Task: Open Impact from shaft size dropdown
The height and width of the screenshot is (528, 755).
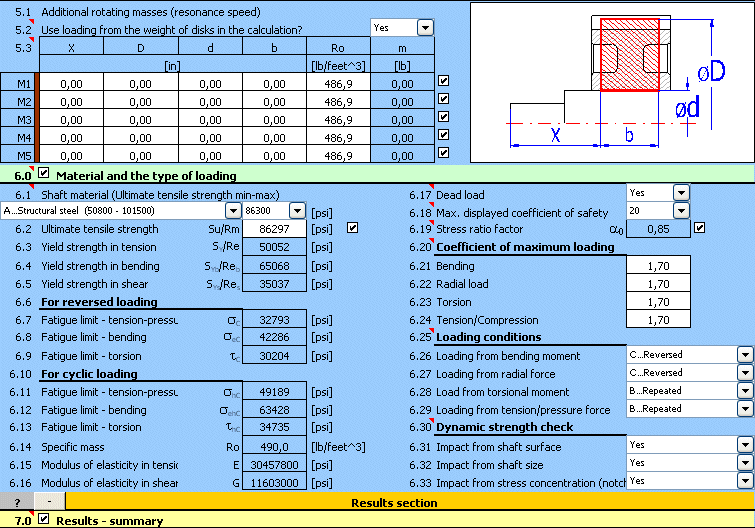Action: (x=745, y=463)
